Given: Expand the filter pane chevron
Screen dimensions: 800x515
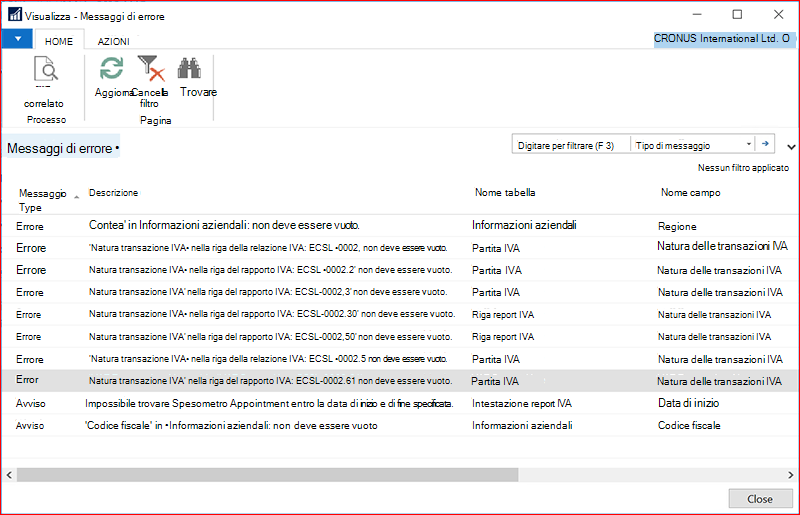Looking at the screenshot, I should tap(791, 147).
